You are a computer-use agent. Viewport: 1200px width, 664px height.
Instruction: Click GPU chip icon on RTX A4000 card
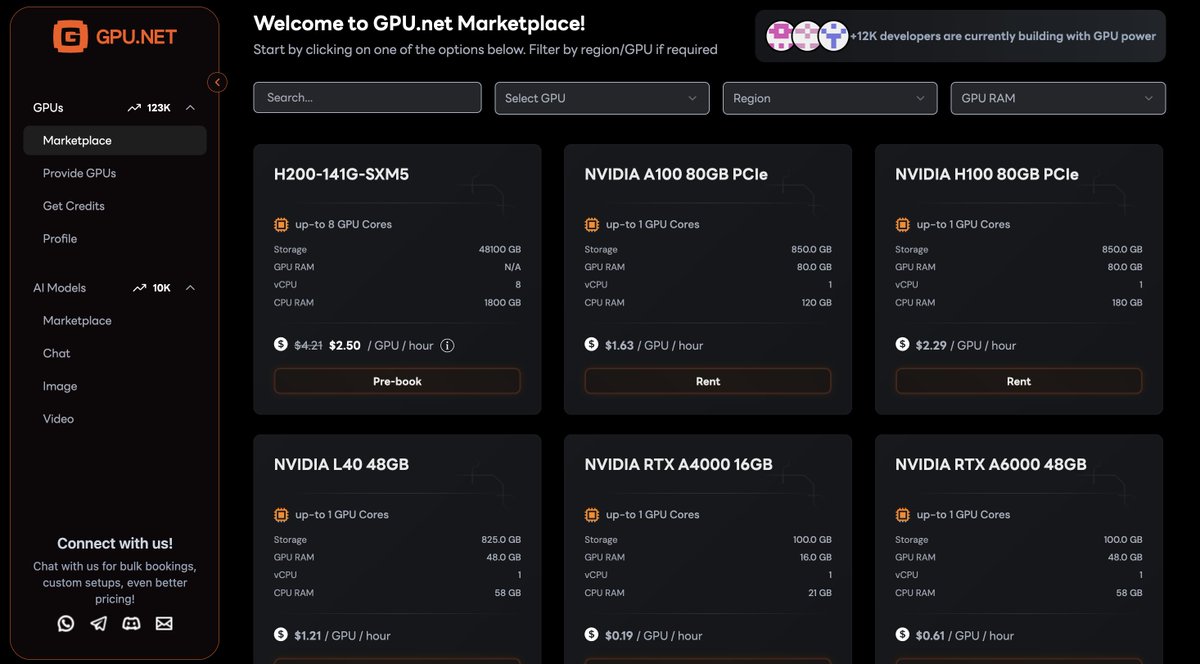click(592, 514)
